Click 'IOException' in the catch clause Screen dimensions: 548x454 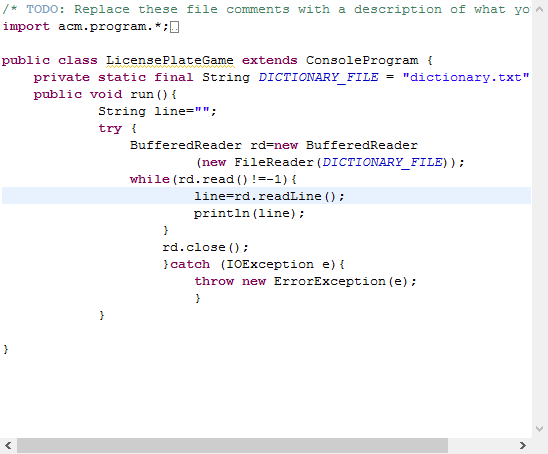click(x=270, y=264)
